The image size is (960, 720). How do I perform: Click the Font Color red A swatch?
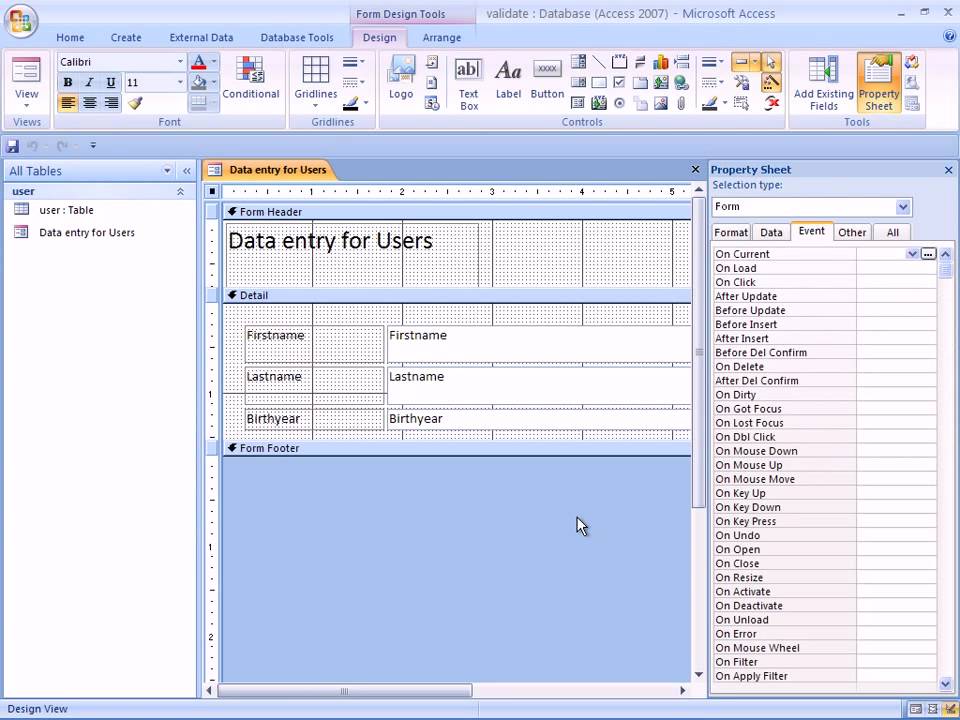(x=198, y=62)
